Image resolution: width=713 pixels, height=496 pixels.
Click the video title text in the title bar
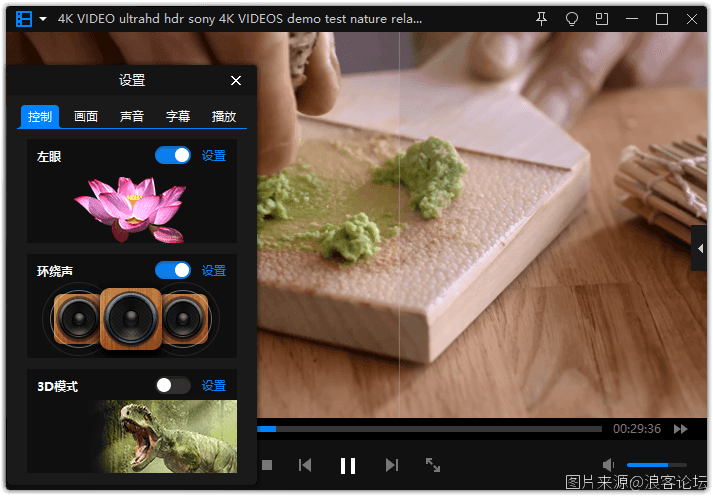click(x=240, y=19)
